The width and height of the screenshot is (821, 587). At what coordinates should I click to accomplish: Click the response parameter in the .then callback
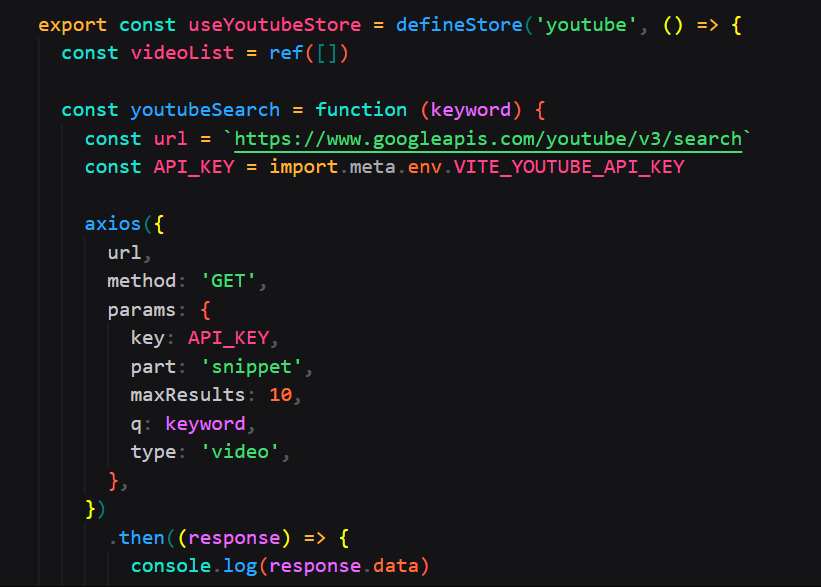point(234,538)
